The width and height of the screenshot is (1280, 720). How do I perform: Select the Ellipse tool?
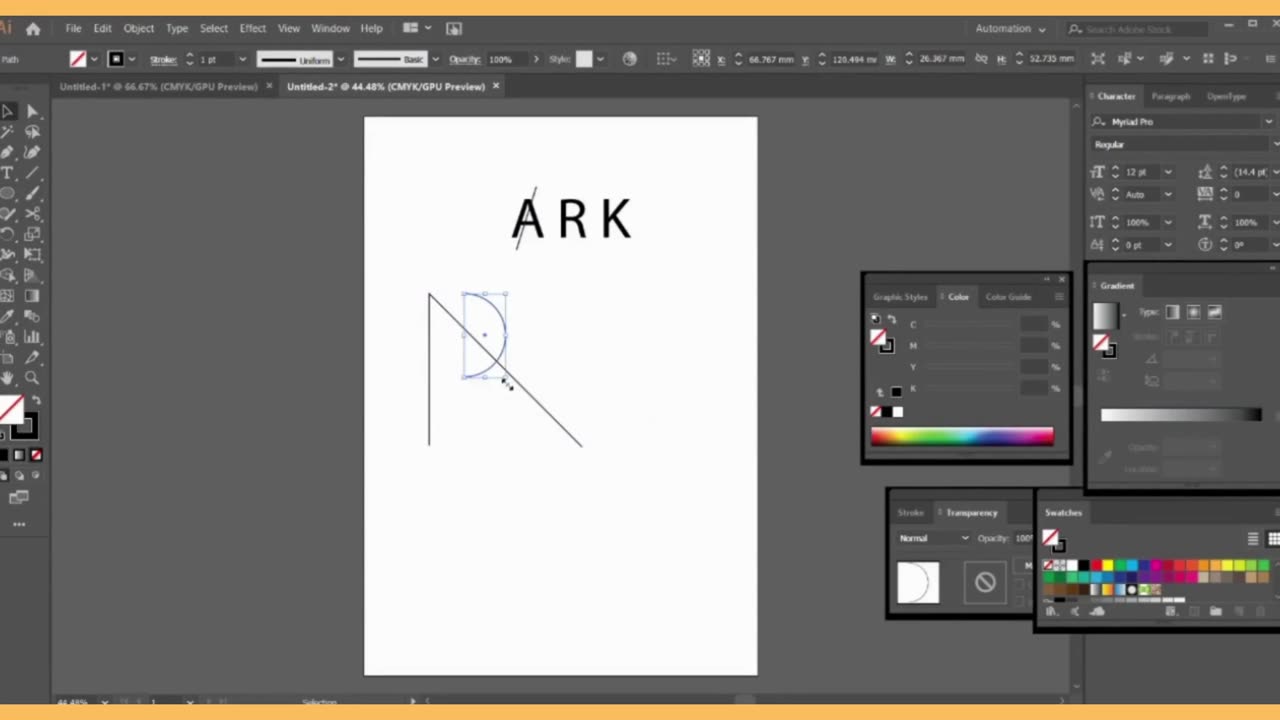click(8, 193)
